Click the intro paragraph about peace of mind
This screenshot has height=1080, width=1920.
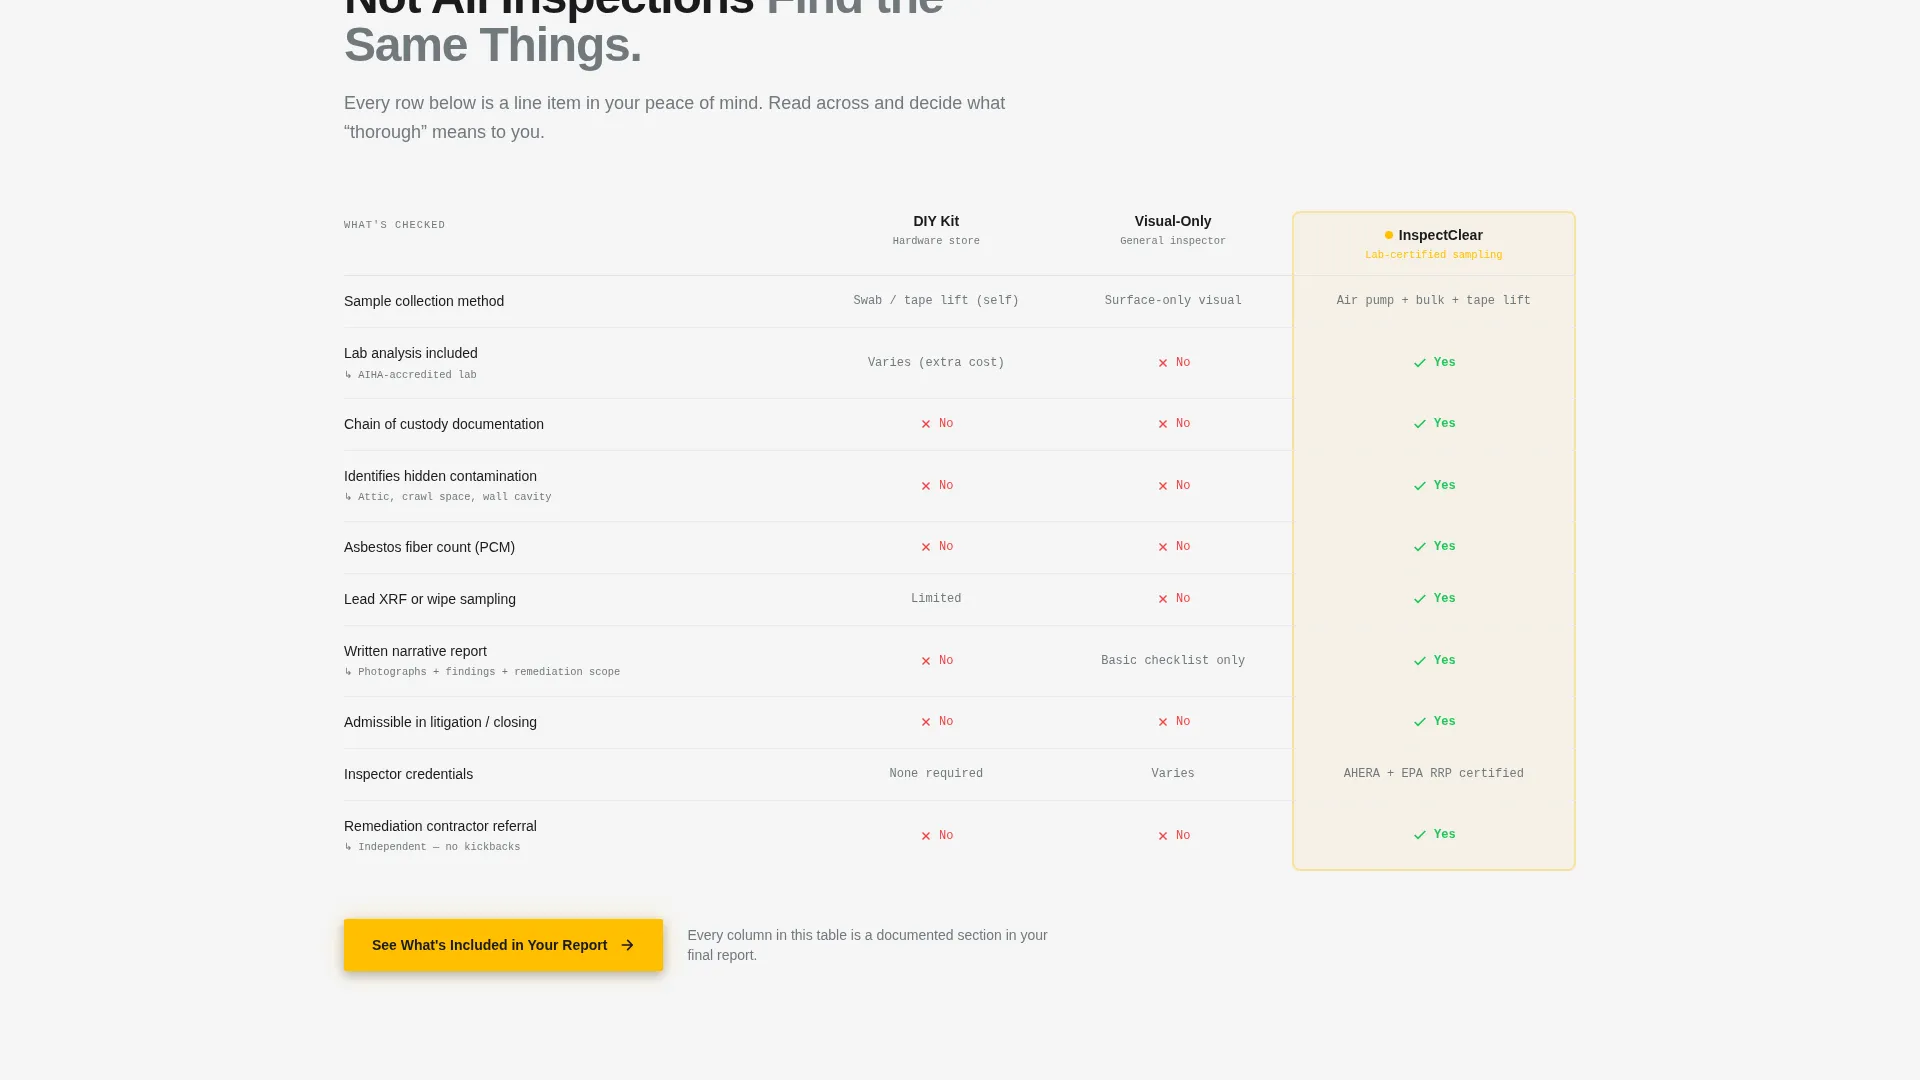tap(675, 117)
